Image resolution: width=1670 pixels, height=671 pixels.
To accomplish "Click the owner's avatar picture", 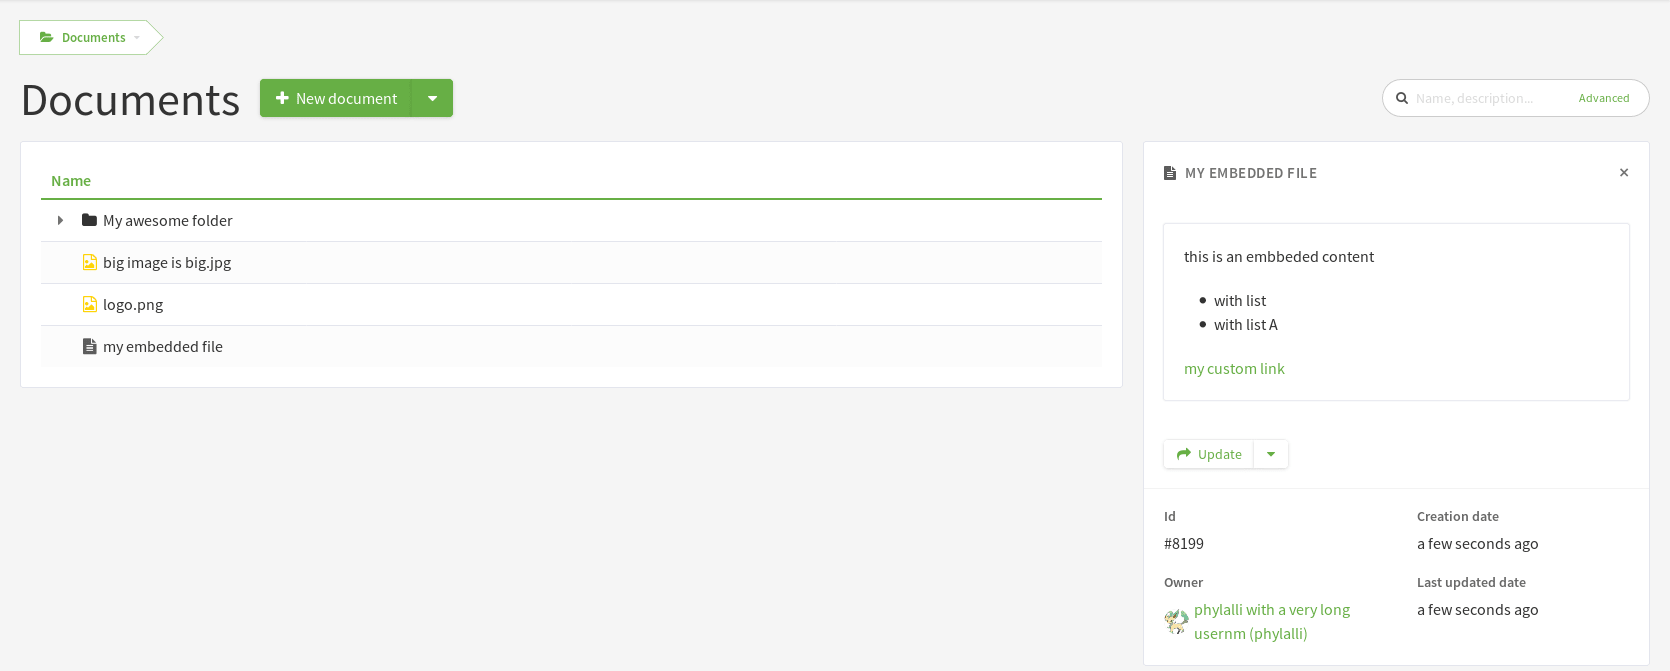I will pos(1175,621).
